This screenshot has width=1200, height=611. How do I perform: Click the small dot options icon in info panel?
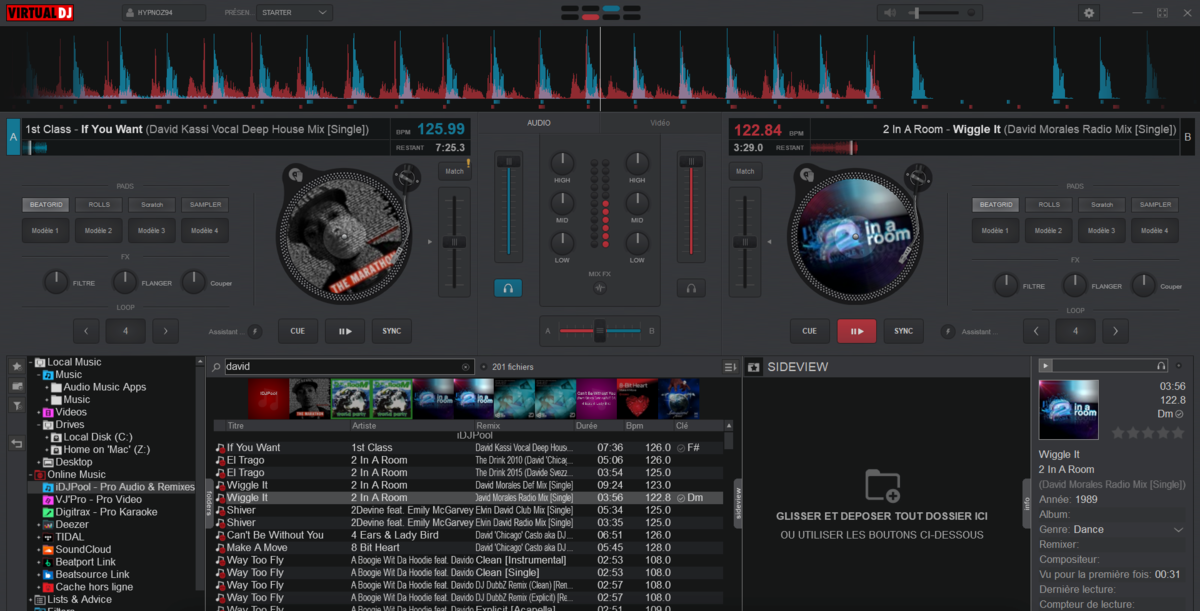1178,366
